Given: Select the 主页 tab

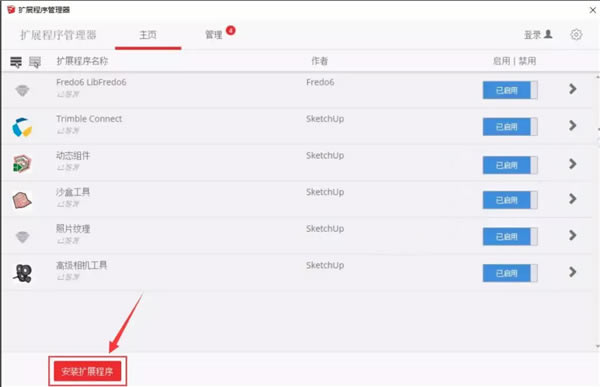Looking at the screenshot, I should [x=148, y=35].
